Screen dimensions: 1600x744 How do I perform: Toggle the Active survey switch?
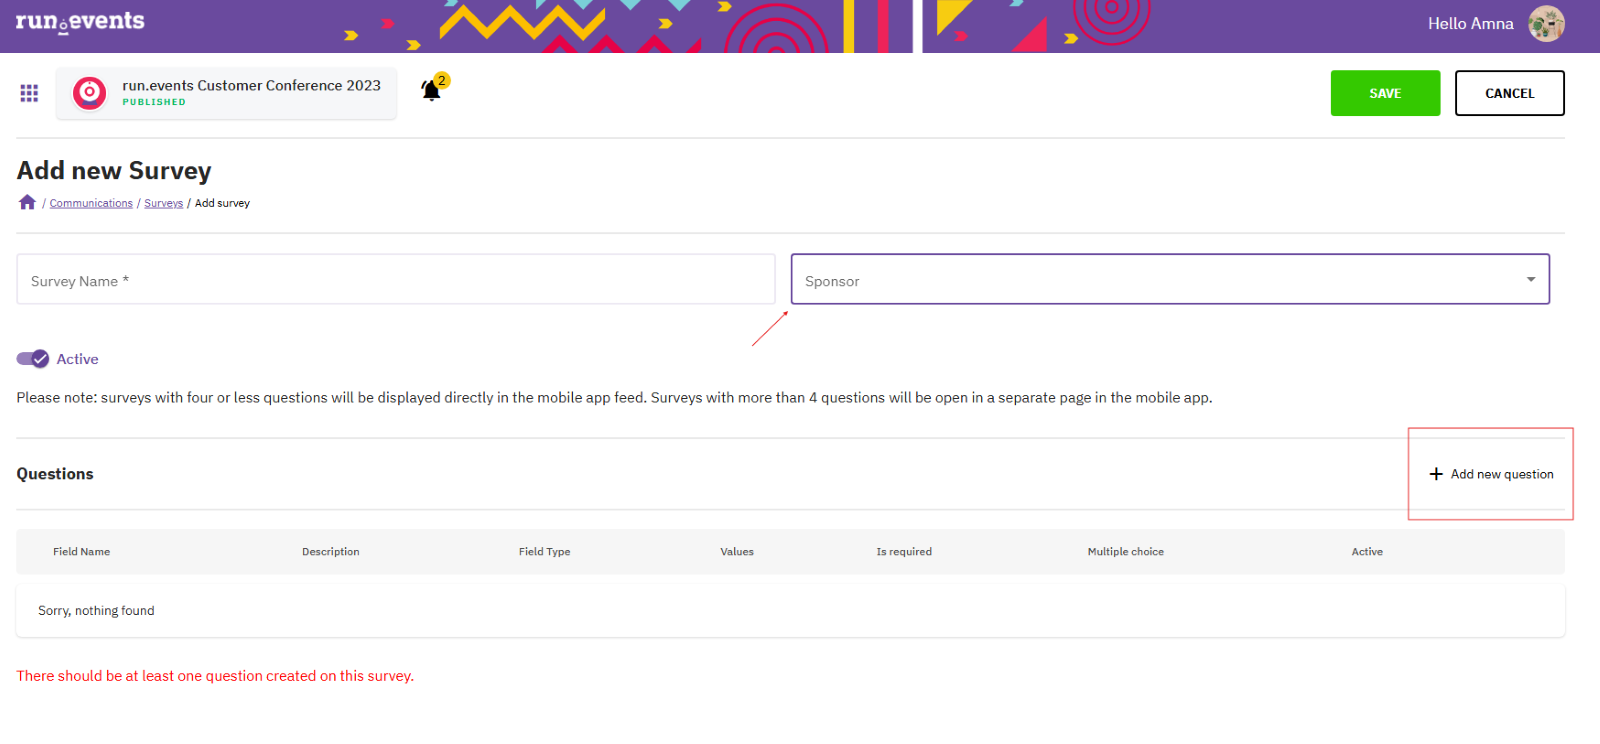[x=33, y=359]
